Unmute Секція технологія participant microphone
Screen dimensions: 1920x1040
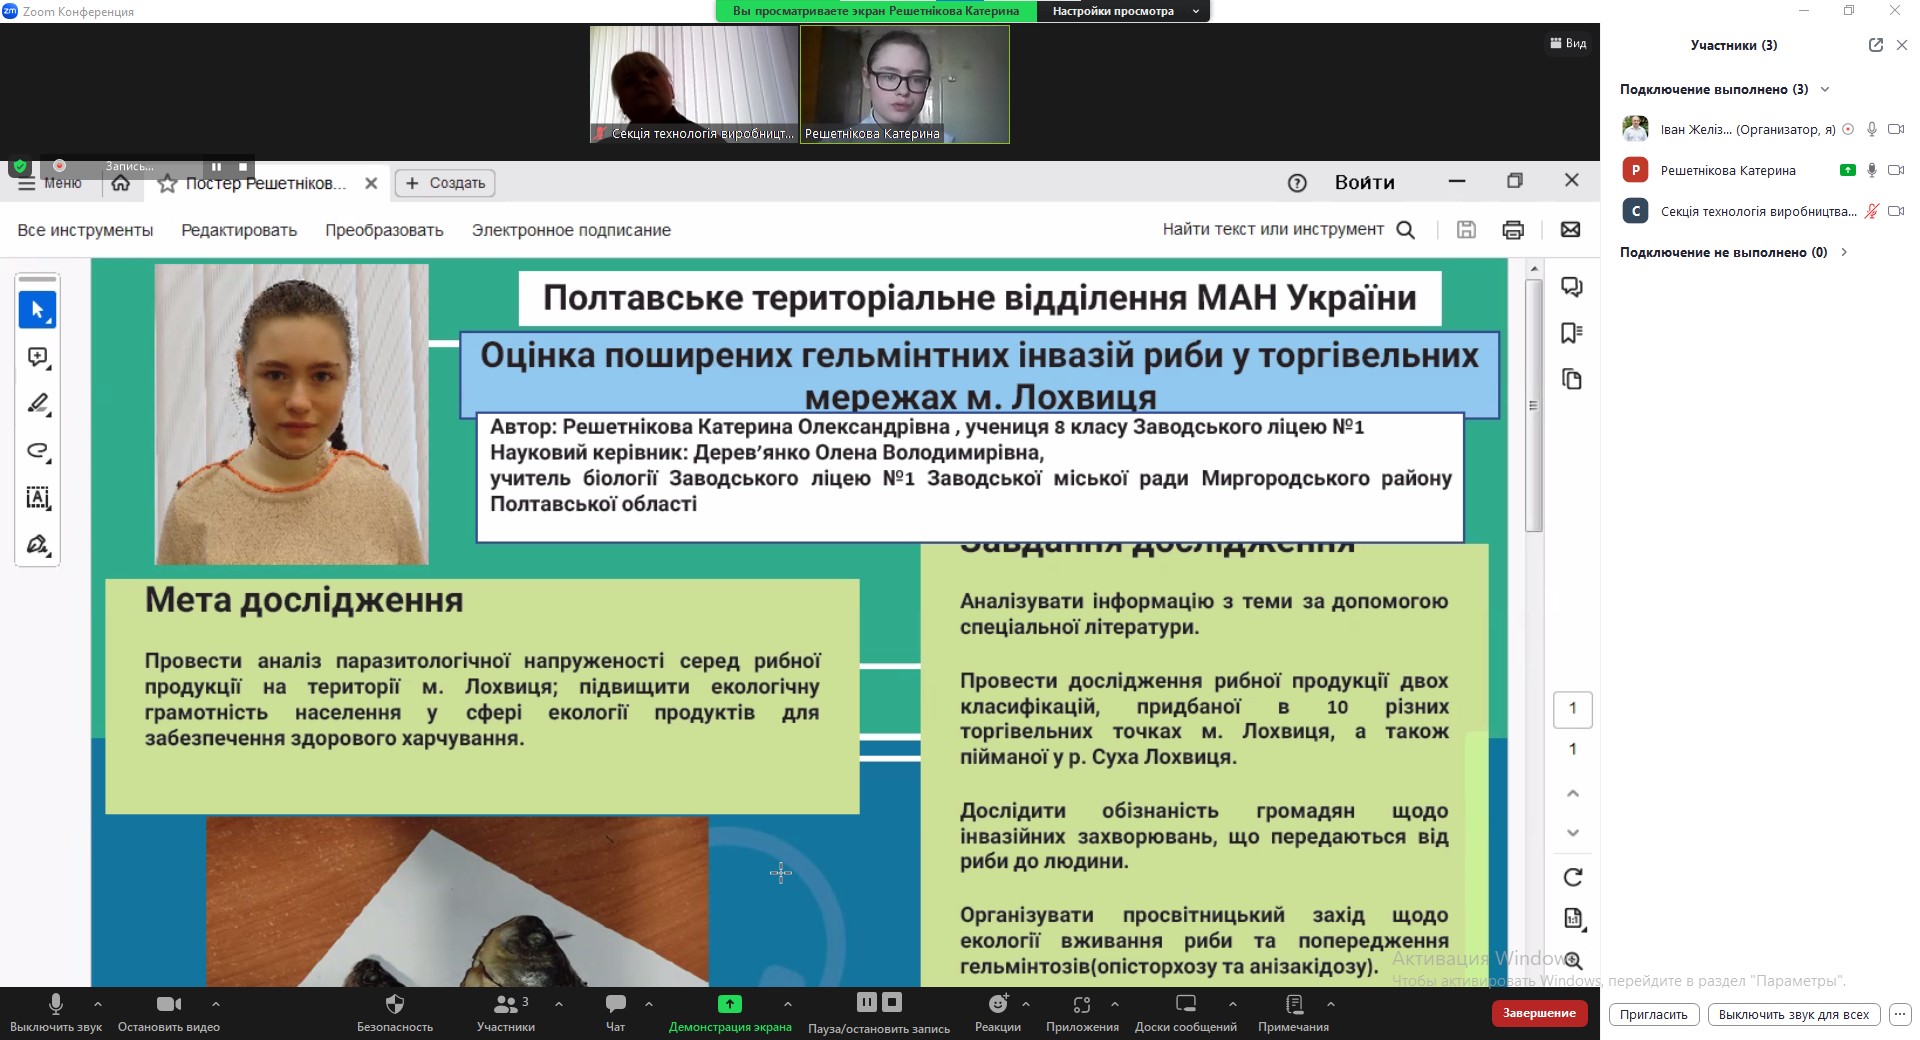[x=1872, y=211]
